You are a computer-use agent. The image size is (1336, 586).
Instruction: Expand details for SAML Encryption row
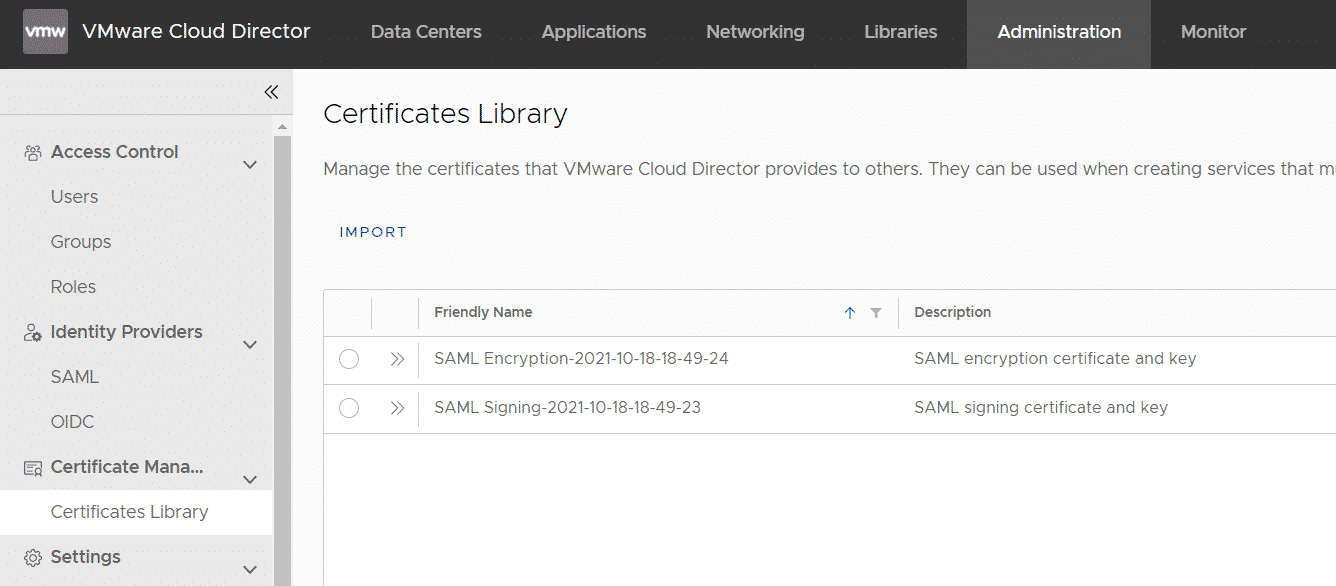click(397, 359)
